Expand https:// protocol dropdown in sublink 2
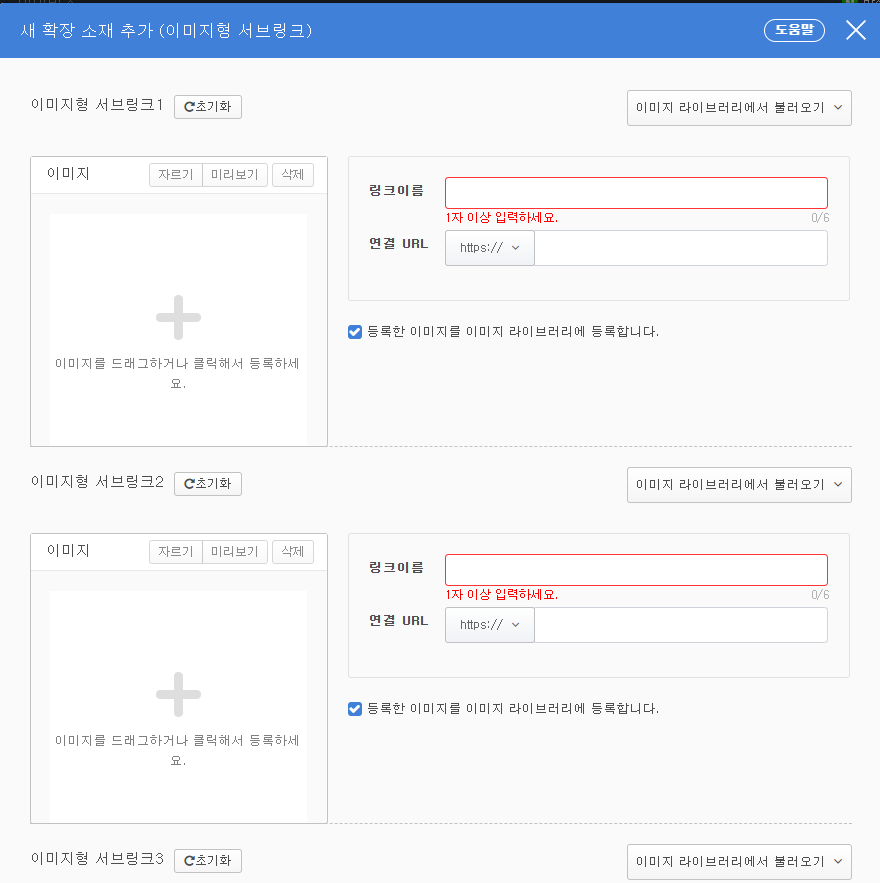The width and height of the screenshot is (880, 883). [489, 625]
